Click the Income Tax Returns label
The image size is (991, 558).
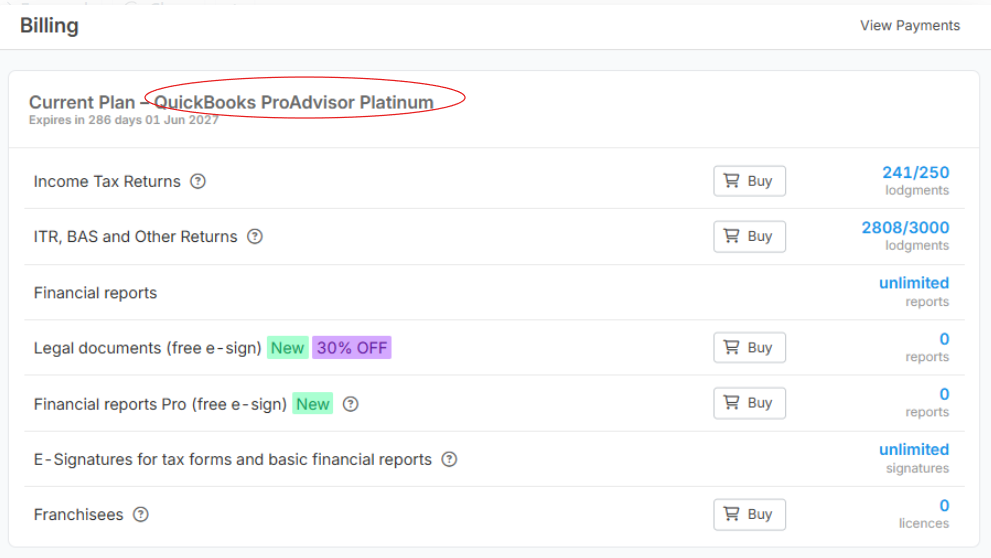pos(107,181)
